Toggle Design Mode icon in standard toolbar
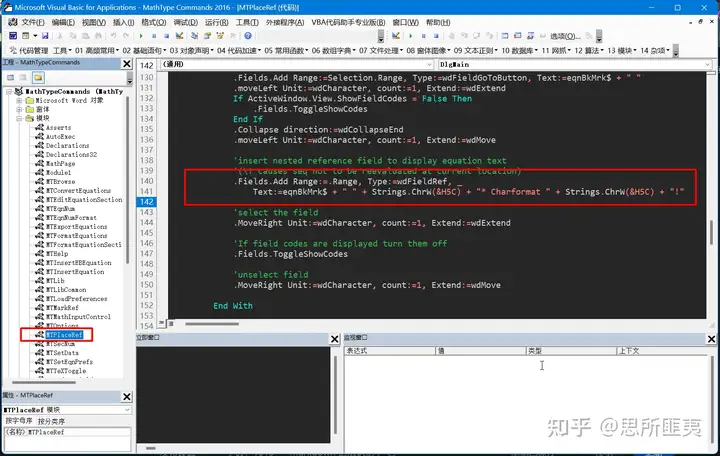 click(180, 36)
